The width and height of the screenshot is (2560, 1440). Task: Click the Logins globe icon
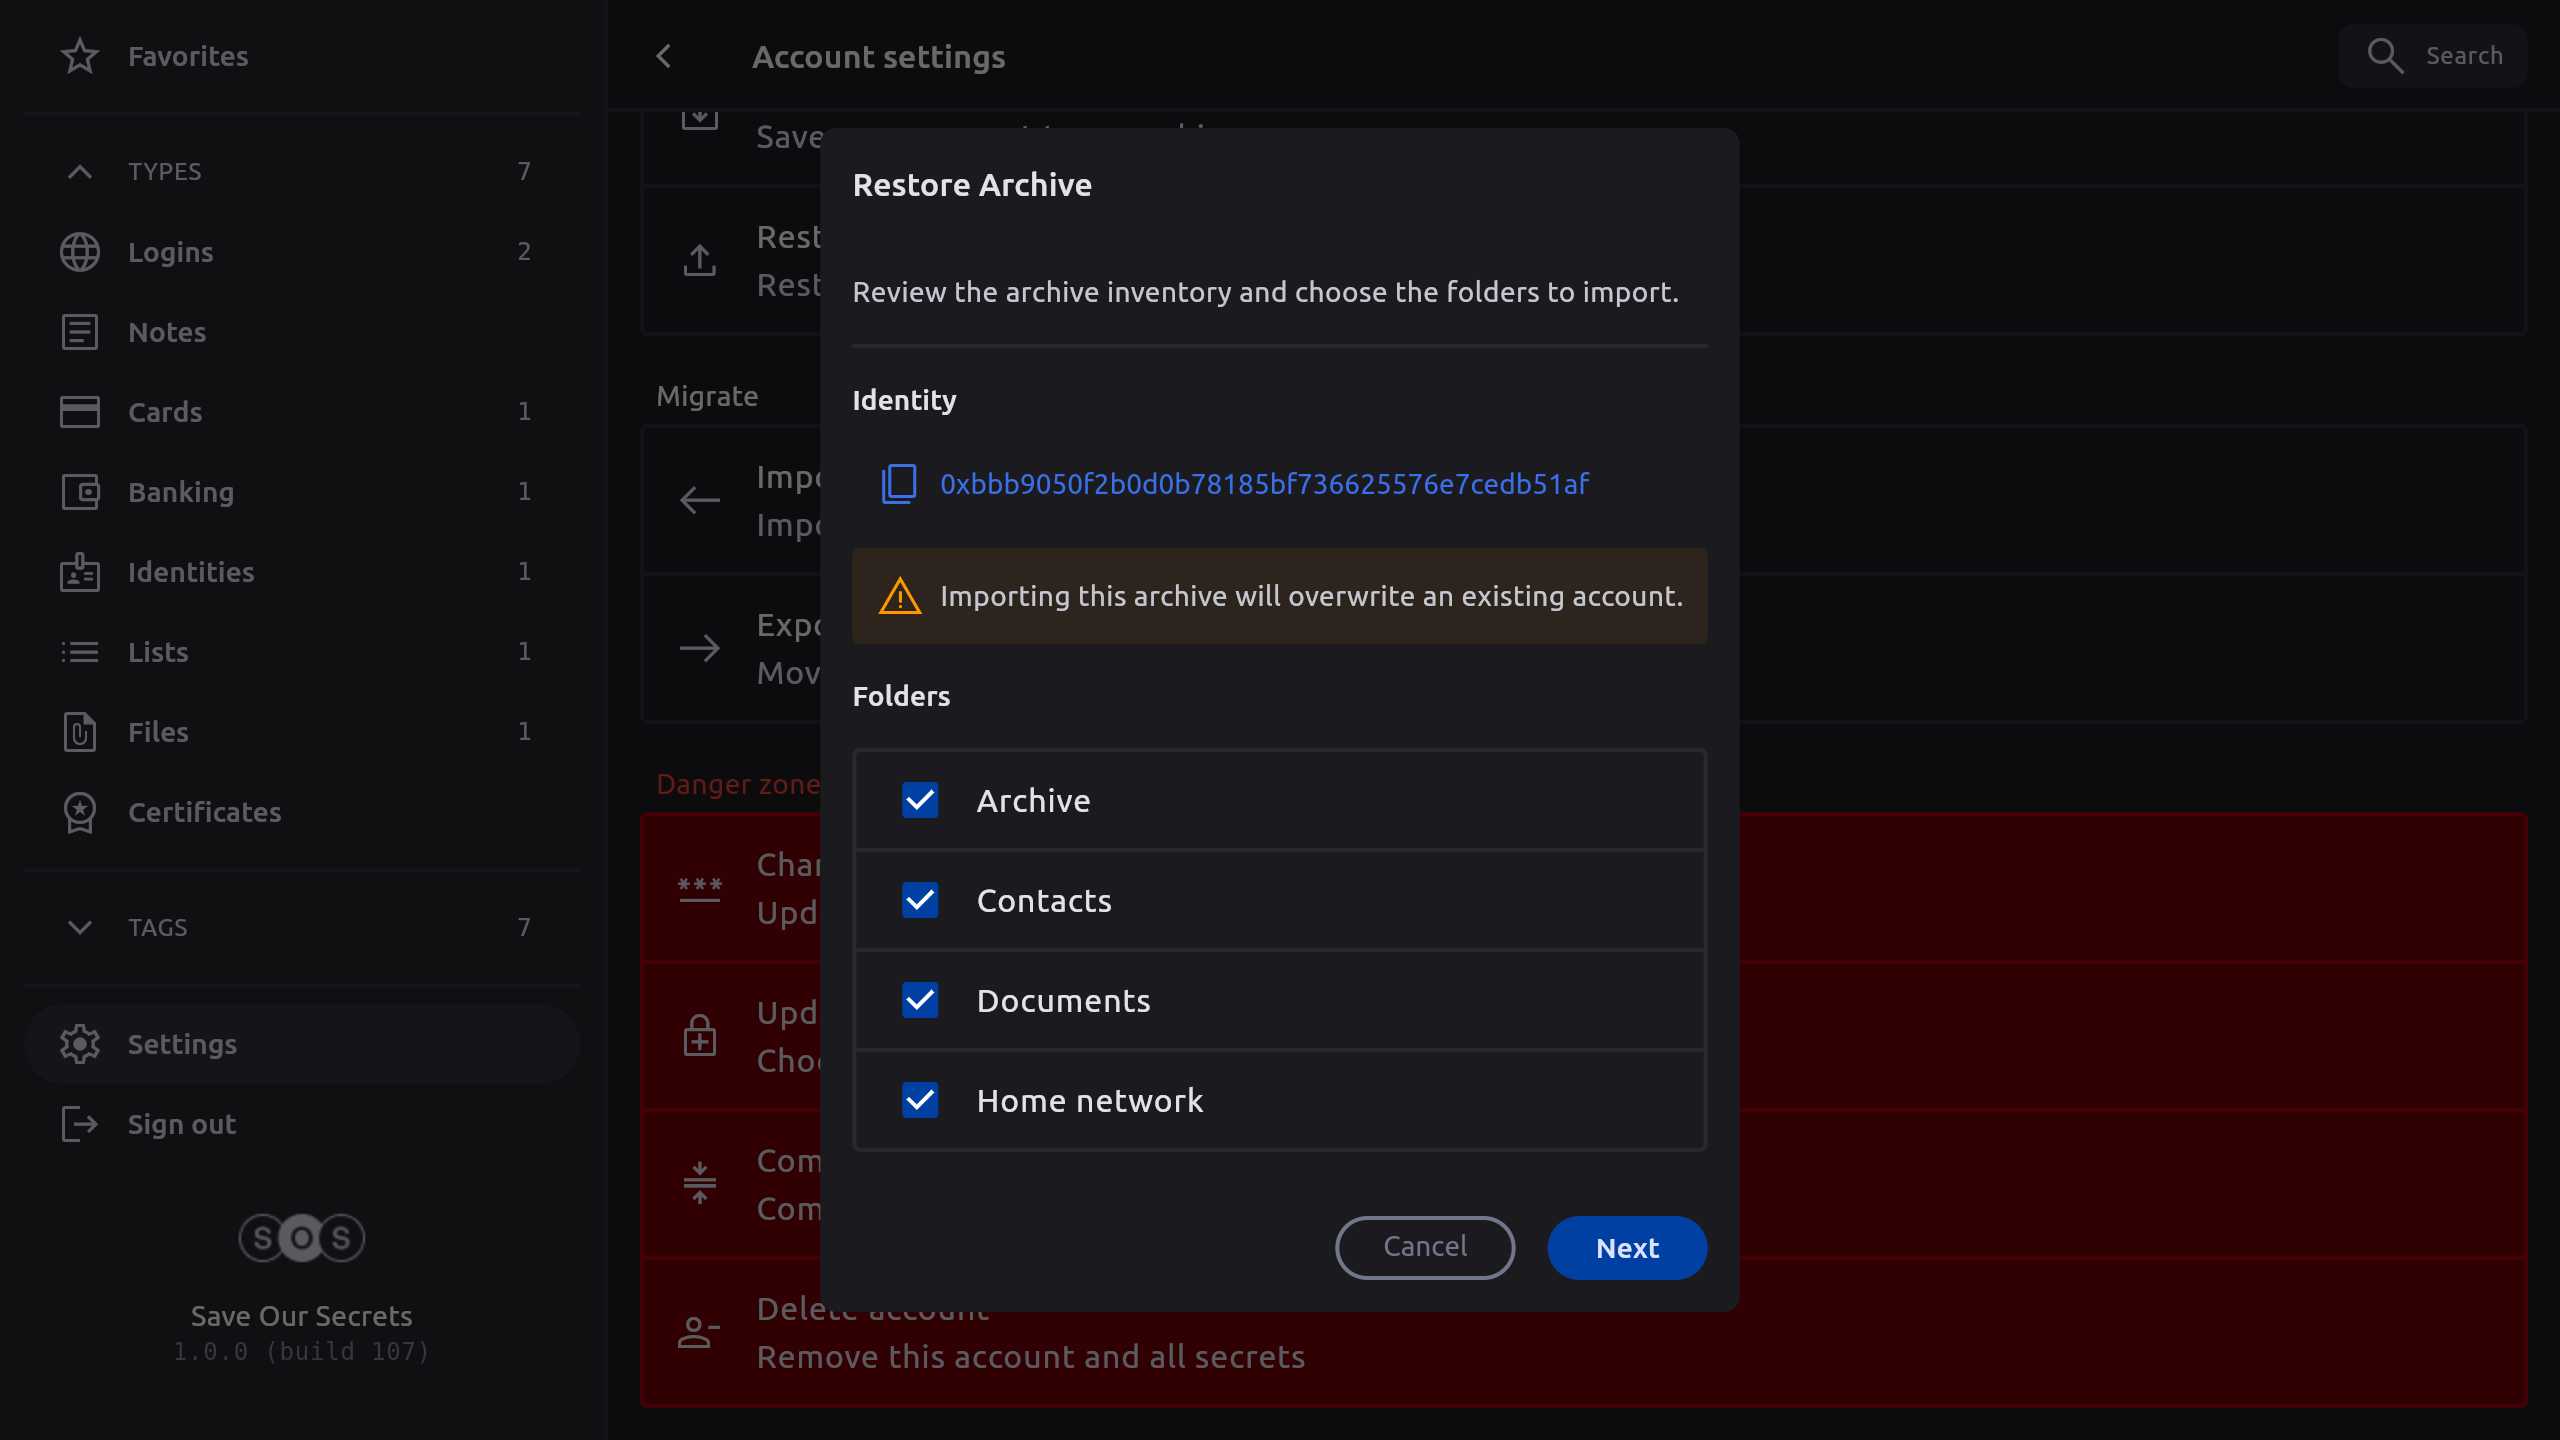80,252
